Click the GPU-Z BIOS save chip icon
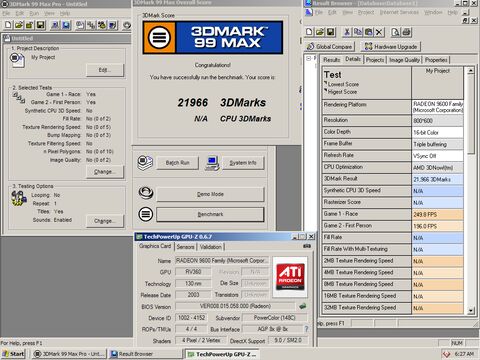 (303, 306)
